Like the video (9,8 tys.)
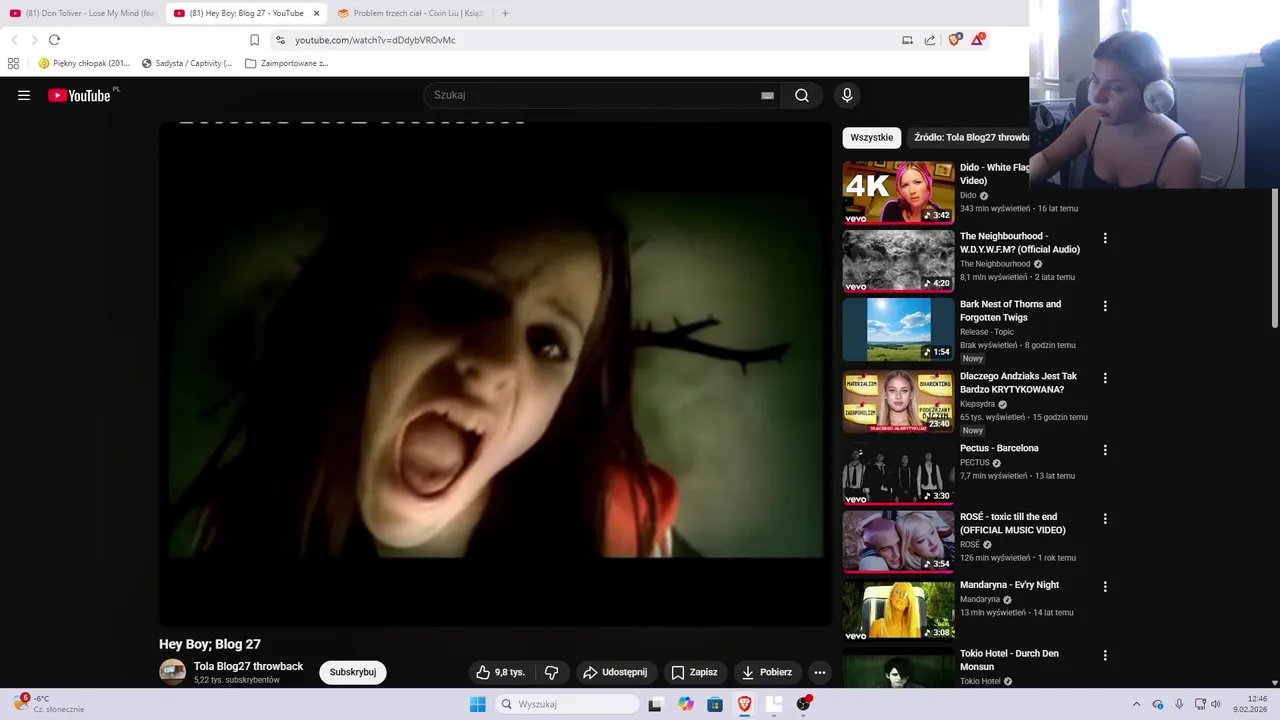The image size is (1280, 720). click(x=501, y=672)
